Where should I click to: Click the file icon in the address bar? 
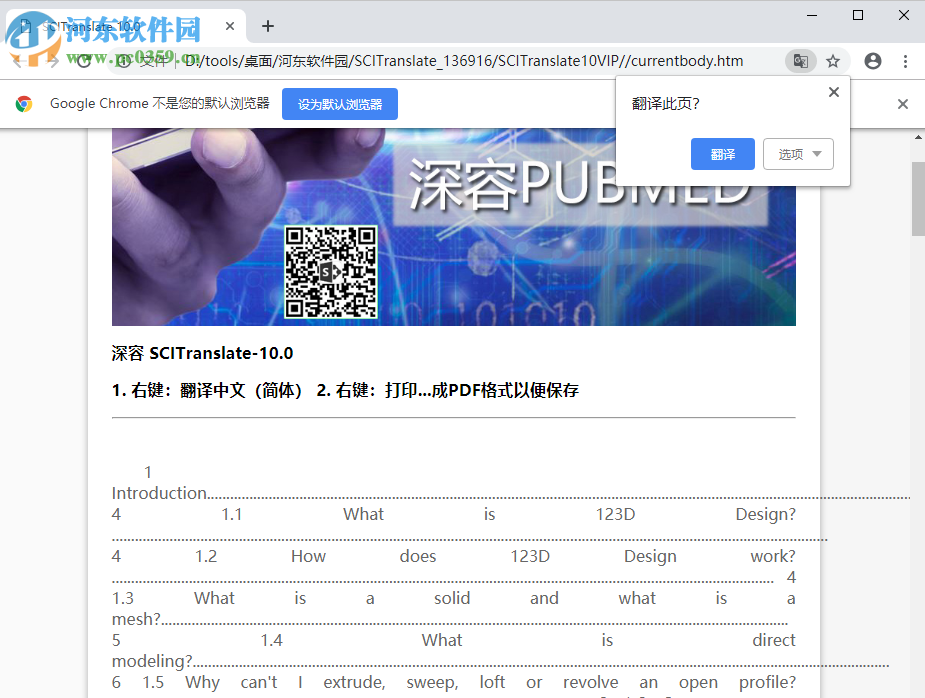click(124, 61)
